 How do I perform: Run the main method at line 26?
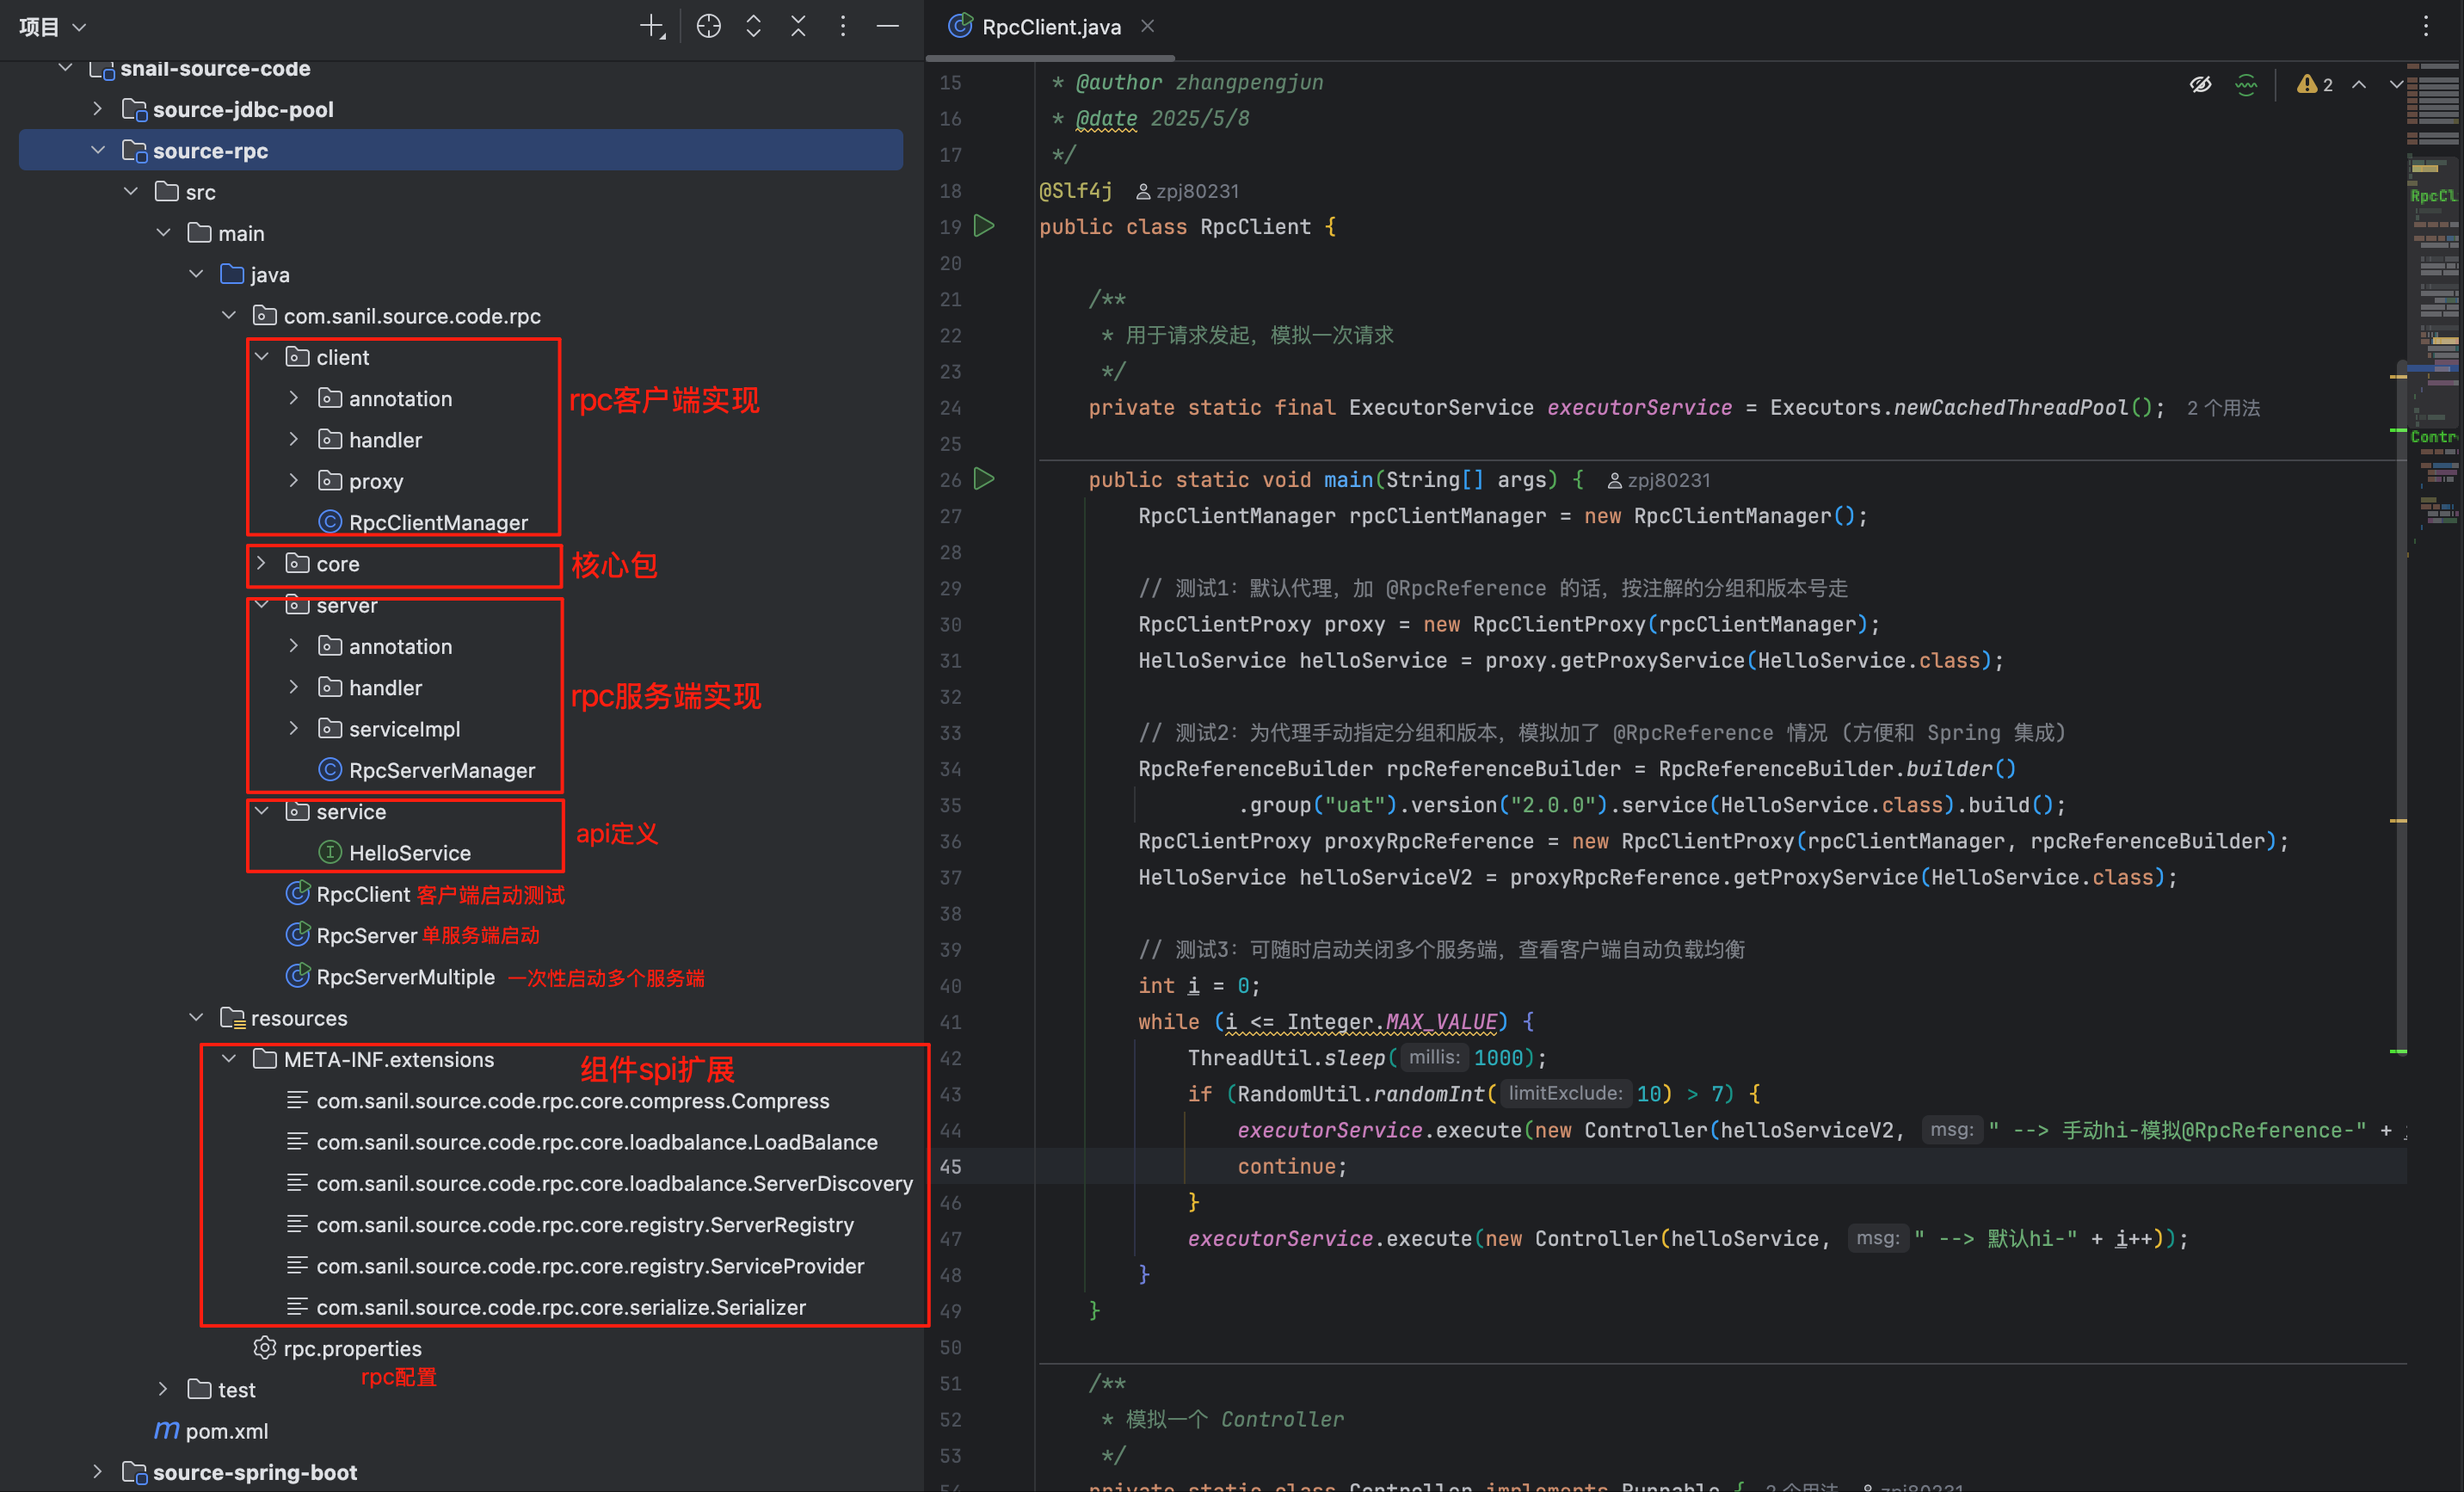click(x=984, y=479)
